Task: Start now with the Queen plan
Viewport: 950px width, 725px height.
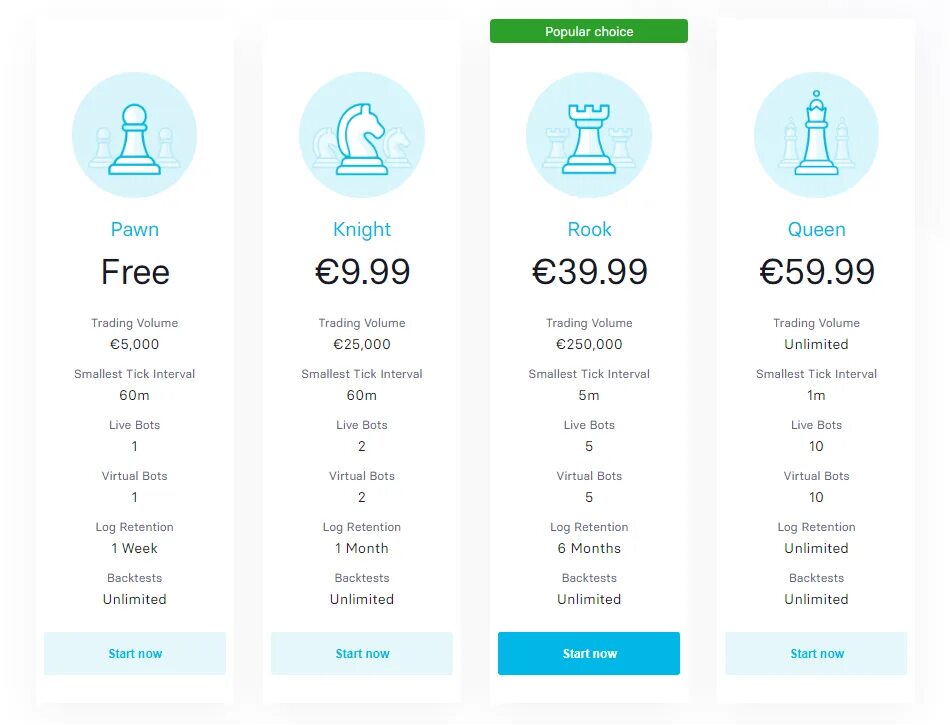Action: [x=816, y=653]
